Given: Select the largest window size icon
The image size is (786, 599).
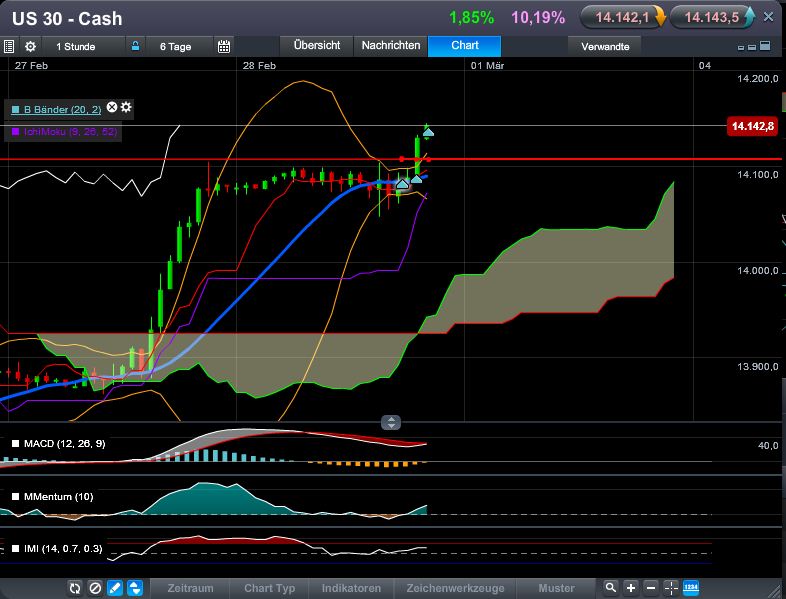Looking at the screenshot, I should (x=765, y=46).
